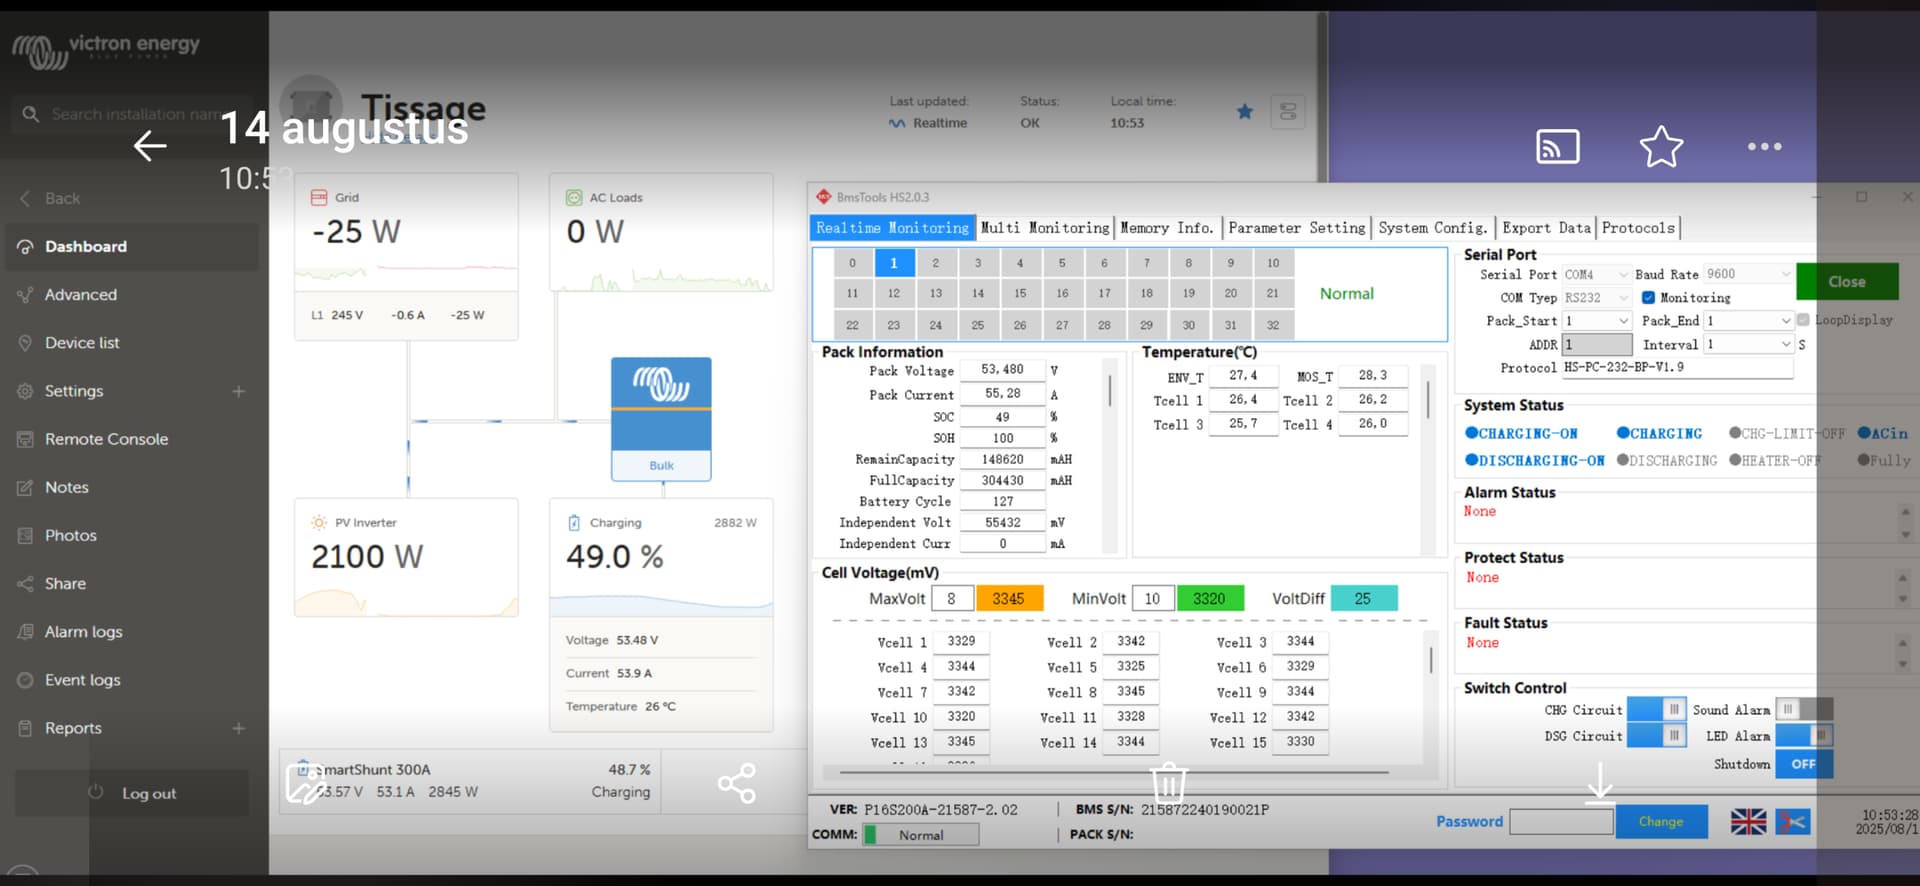Enable the LoopDisplay checkbox
This screenshot has height=886, width=1920.
coord(1803,320)
